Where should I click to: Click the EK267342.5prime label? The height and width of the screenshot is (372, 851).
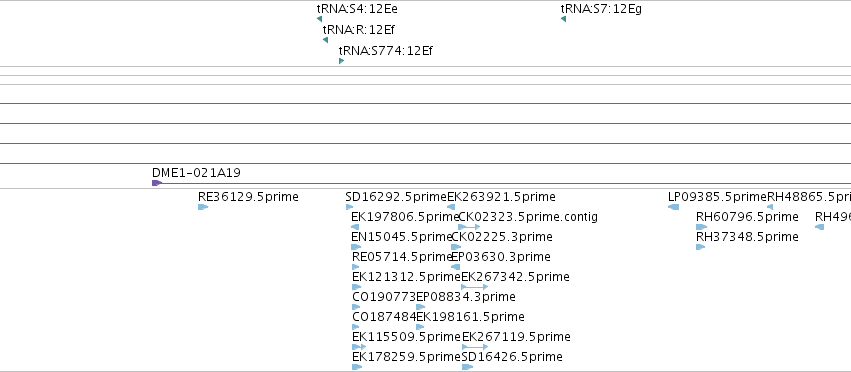pyautogui.click(x=516, y=276)
